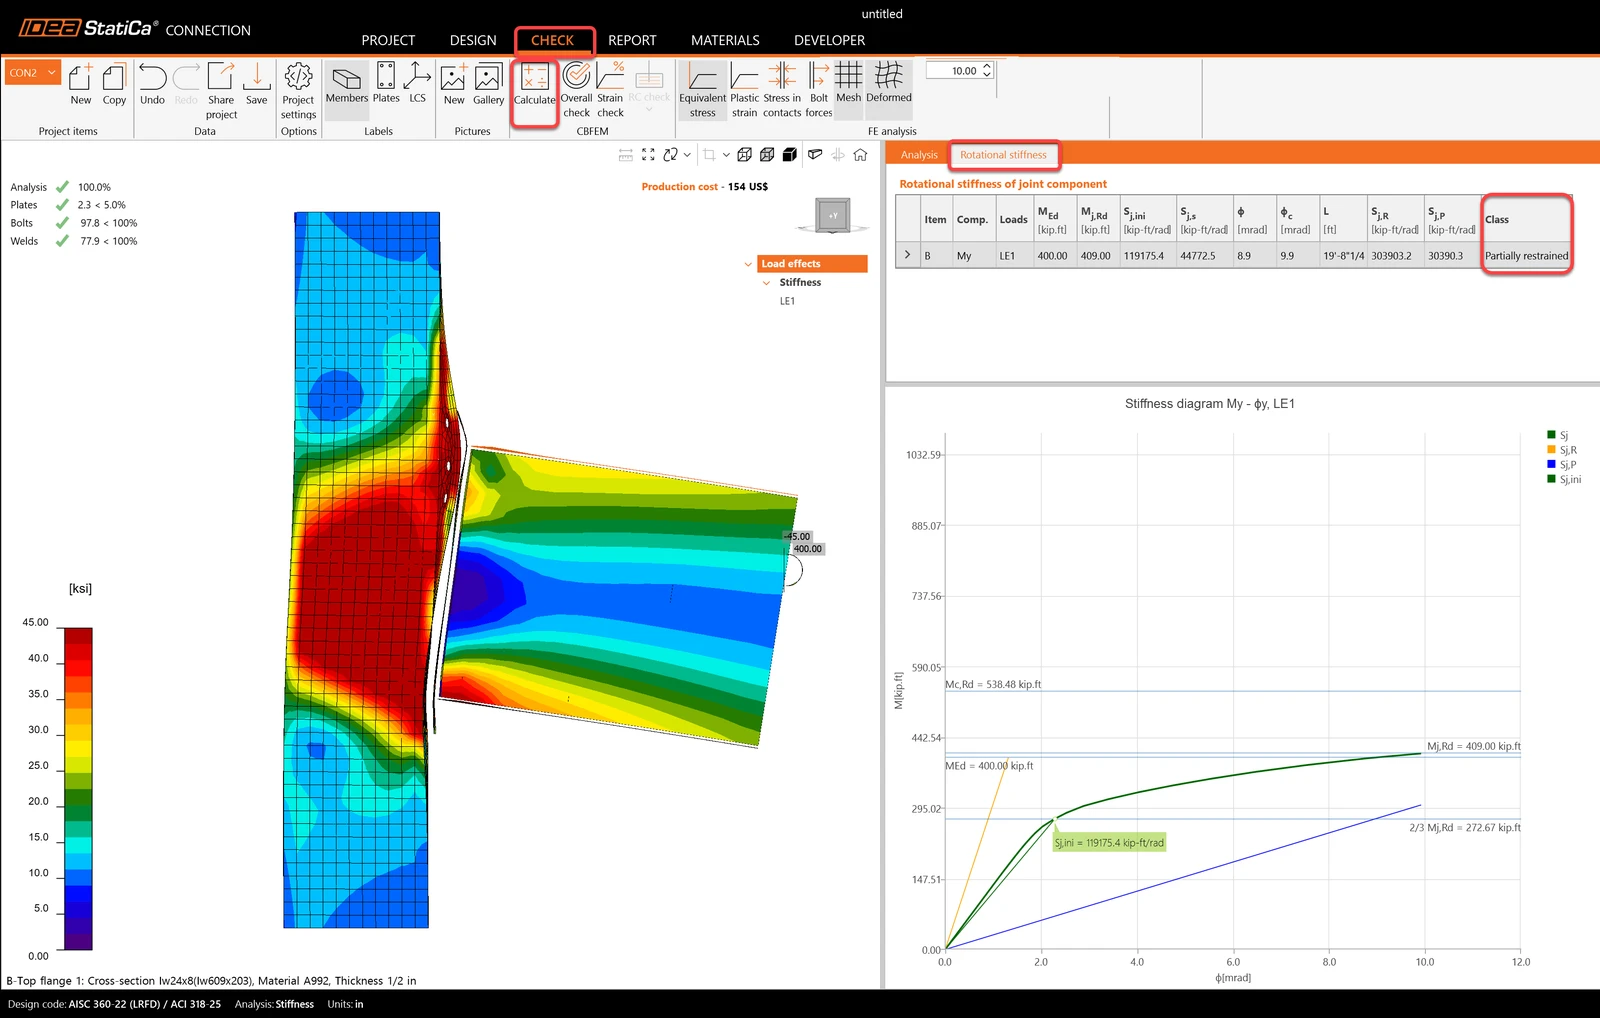Viewport: 1600px width, 1018px height.
Task: Toggle Stress in contacts display
Action: [782, 90]
